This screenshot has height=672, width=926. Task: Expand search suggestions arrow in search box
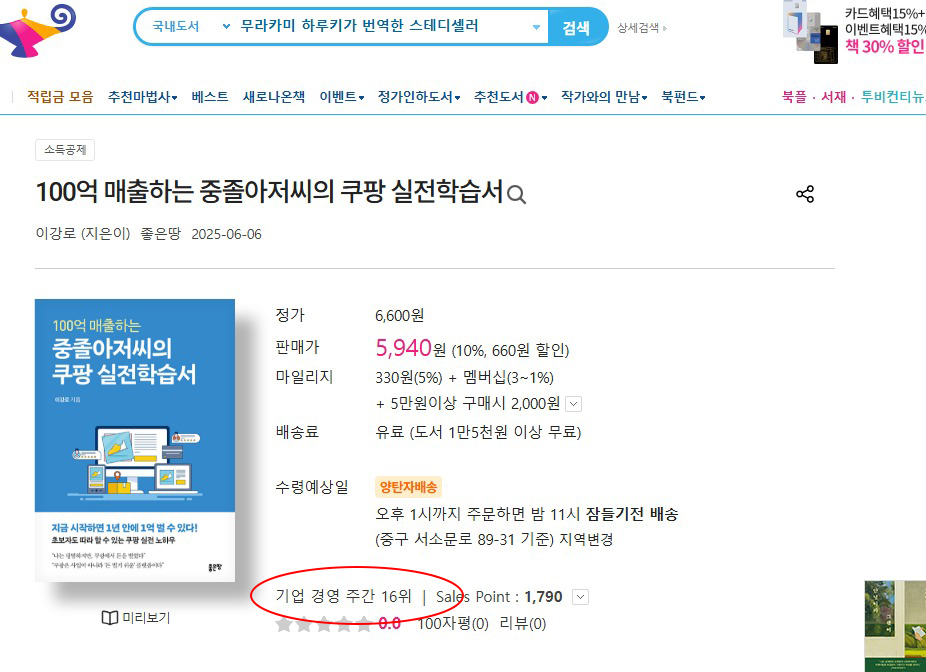pos(536,27)
